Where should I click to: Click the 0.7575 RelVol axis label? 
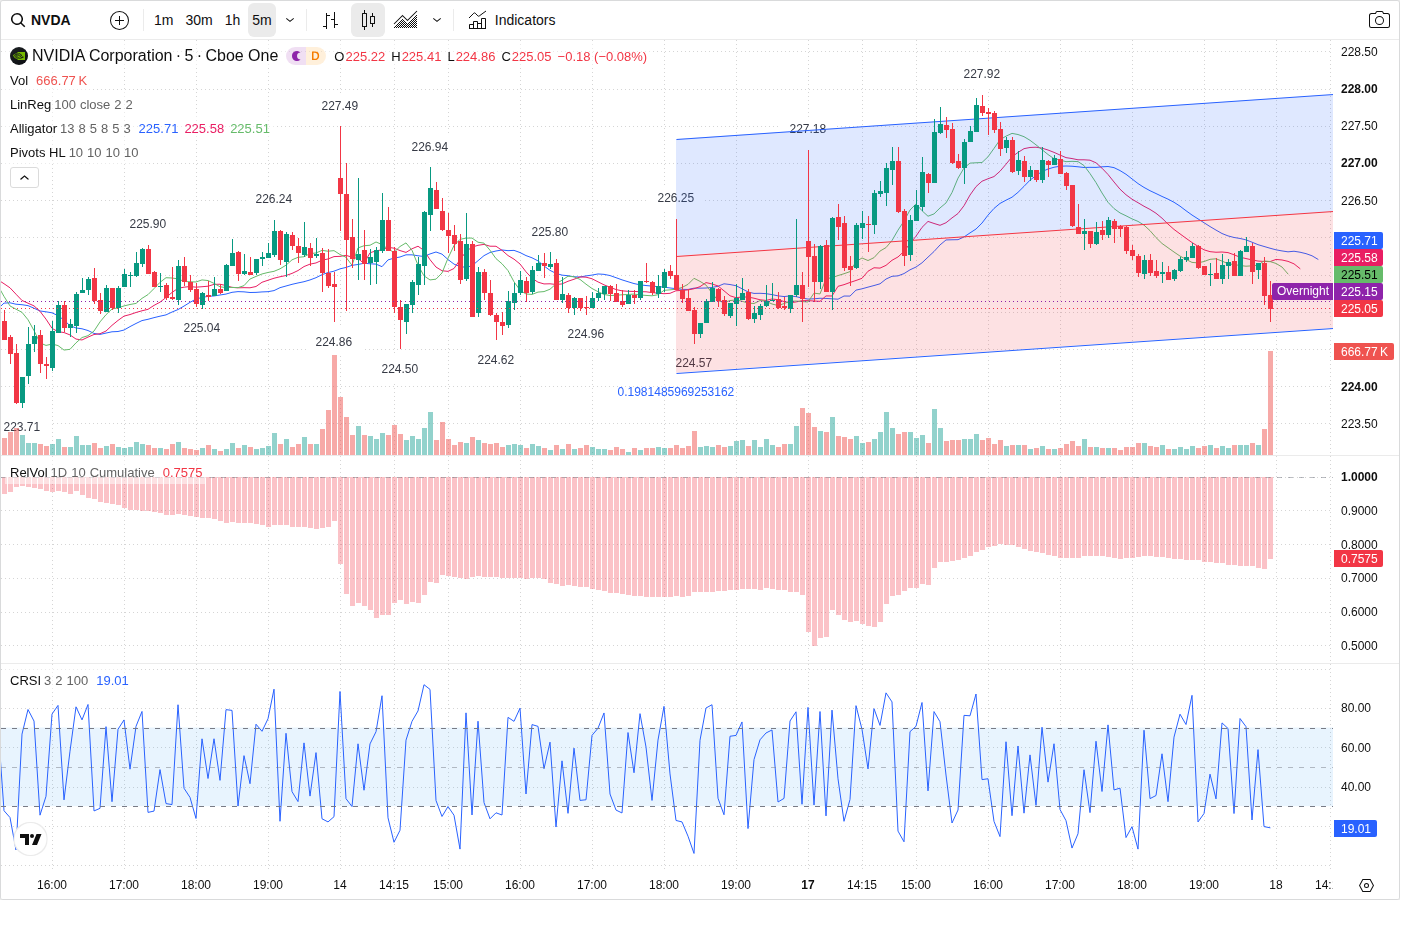click(x=1359, y=559)
